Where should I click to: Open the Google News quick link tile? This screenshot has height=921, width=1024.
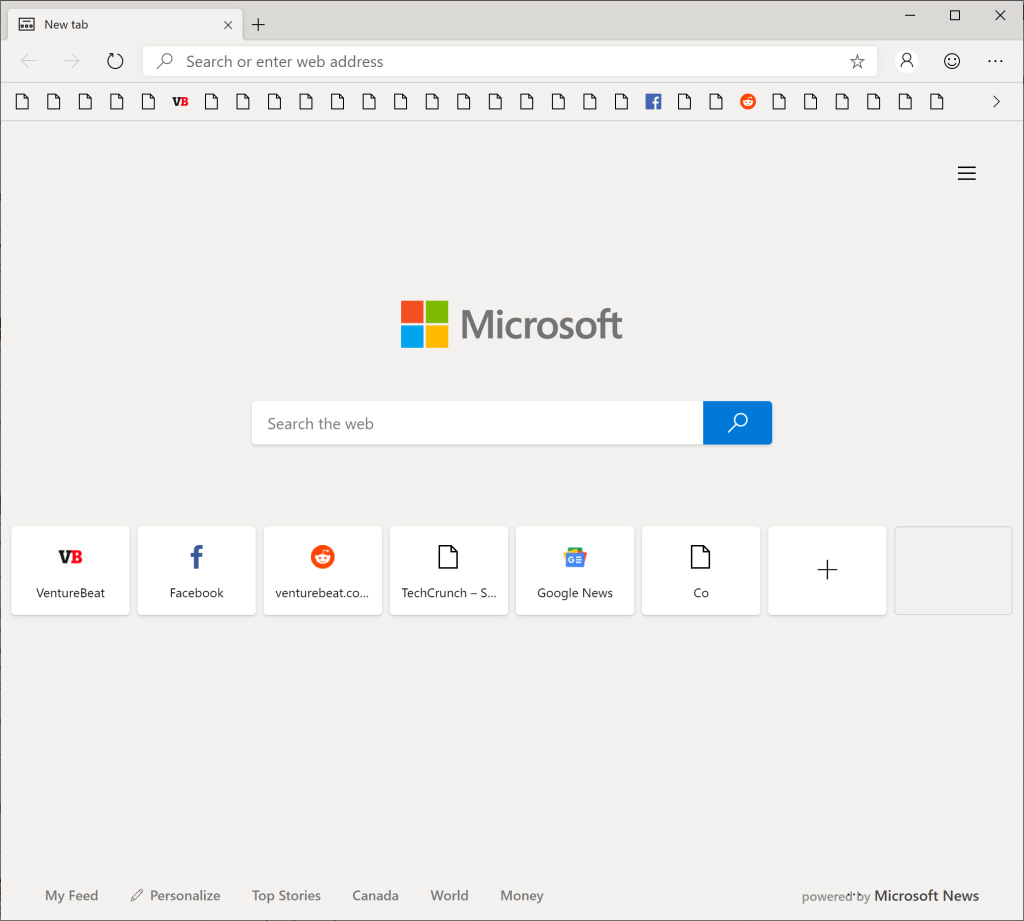click(x=575, y=570)
